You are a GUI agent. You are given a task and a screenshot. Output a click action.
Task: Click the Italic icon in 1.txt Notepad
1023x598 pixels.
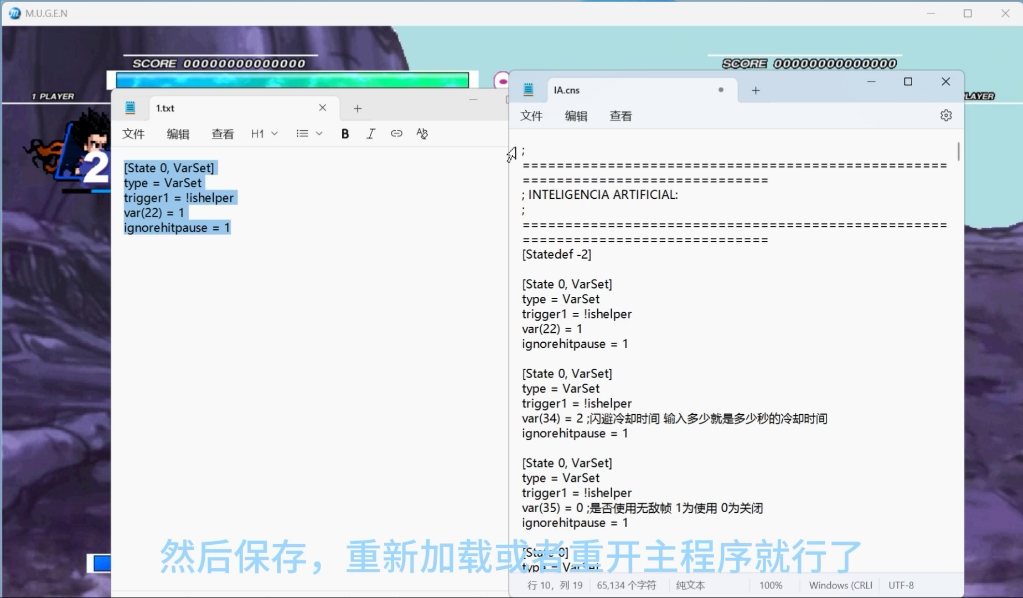click(371, 134)
